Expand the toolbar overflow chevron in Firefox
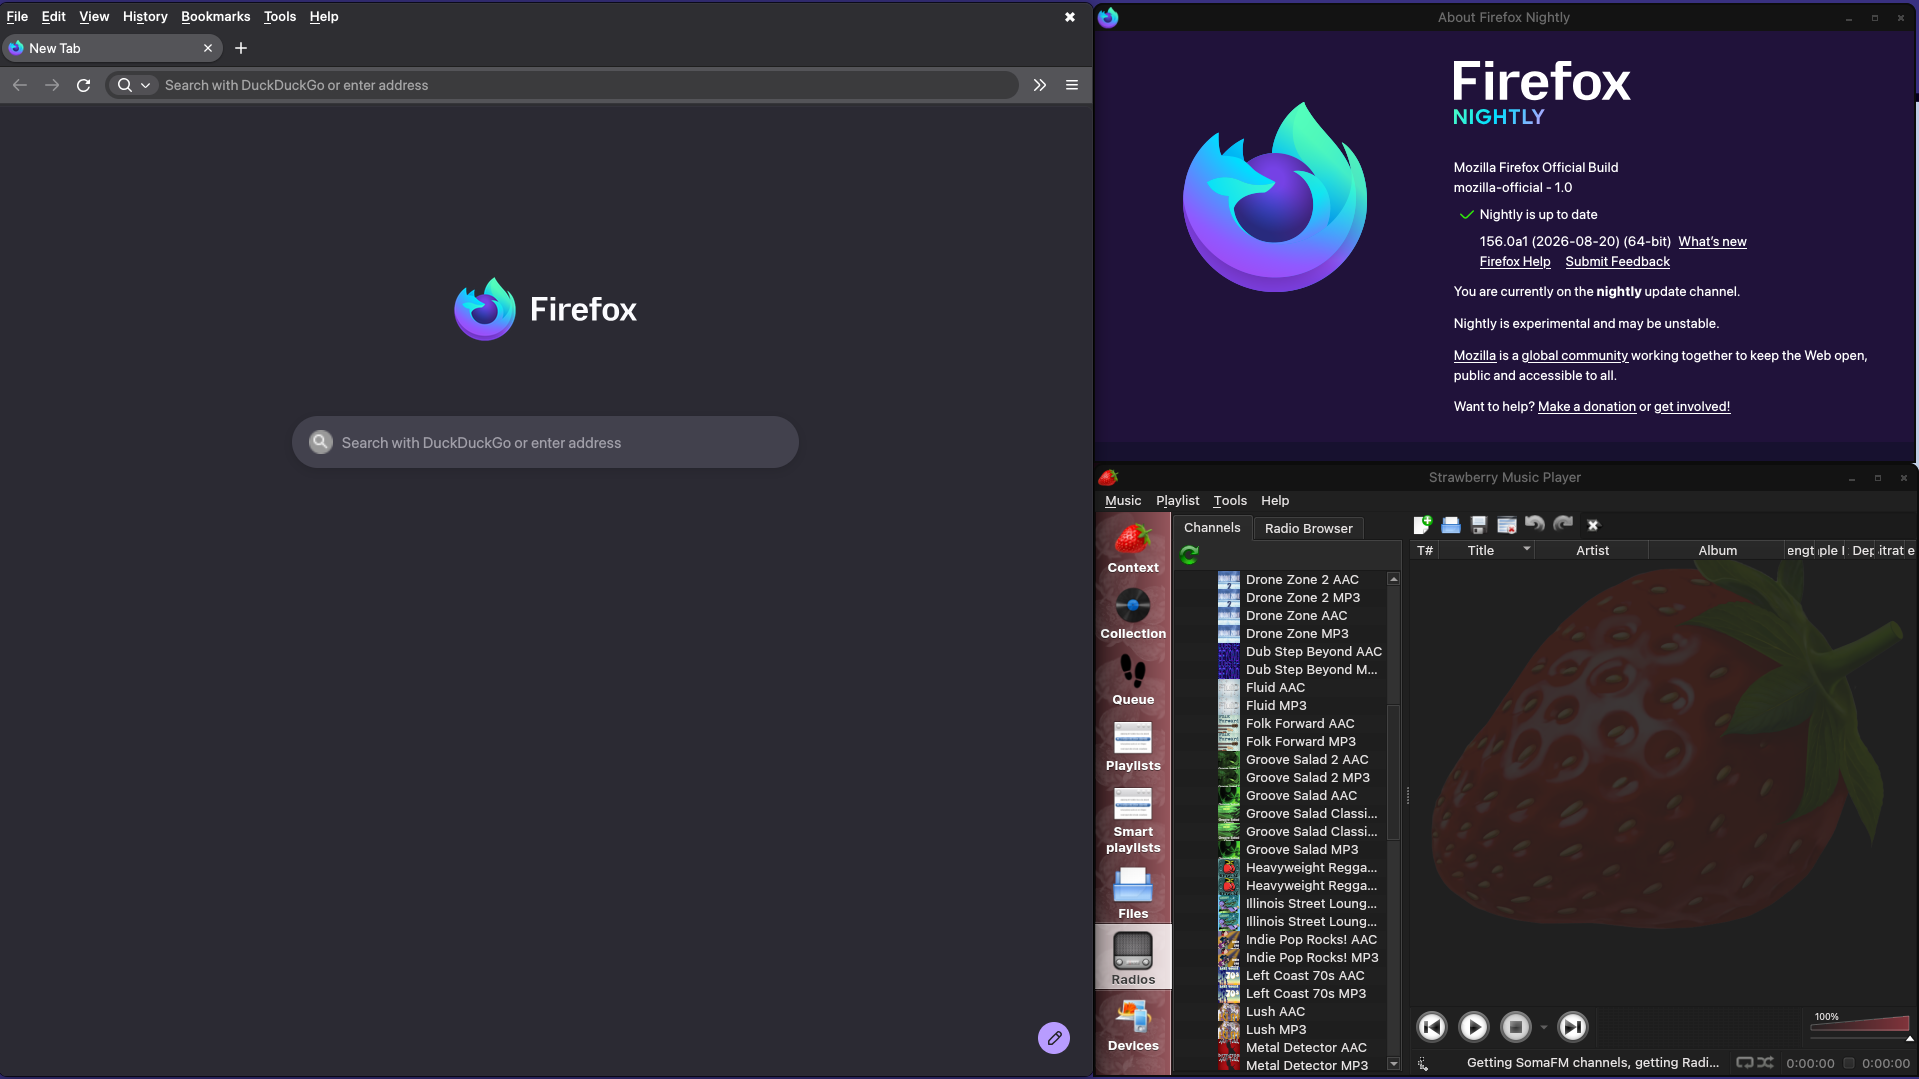This screenshot has width=1919, height=1079. 1040,85
